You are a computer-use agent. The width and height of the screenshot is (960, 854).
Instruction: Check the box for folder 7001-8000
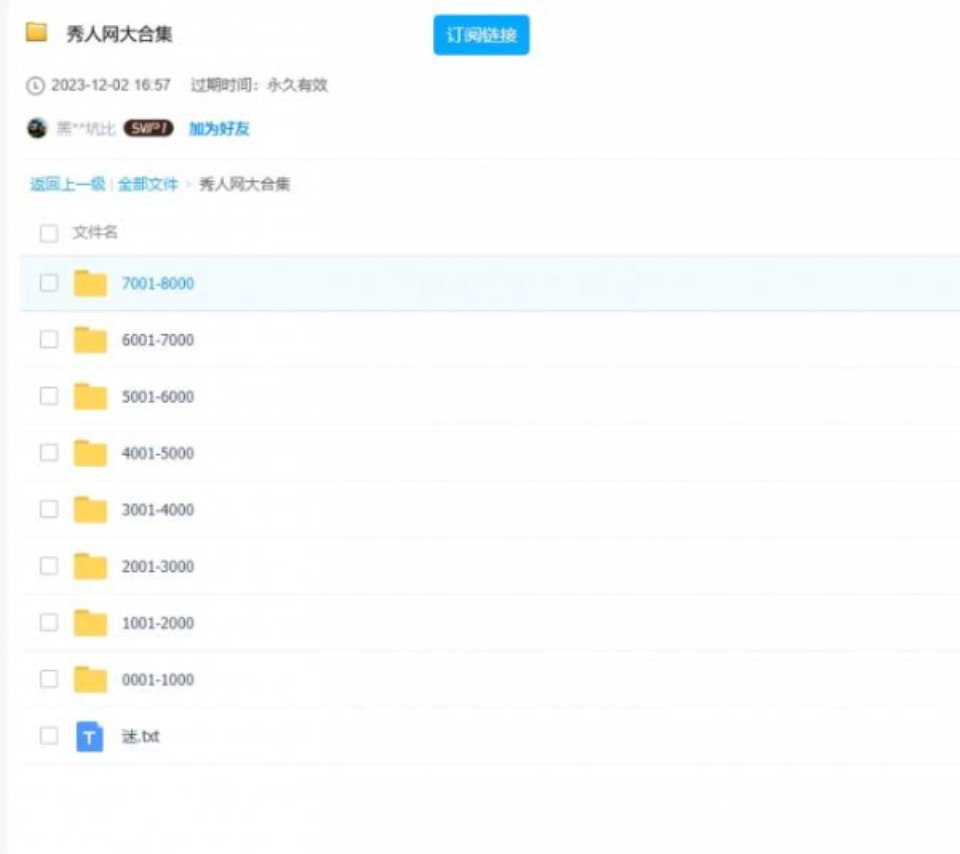pos(49,283)
